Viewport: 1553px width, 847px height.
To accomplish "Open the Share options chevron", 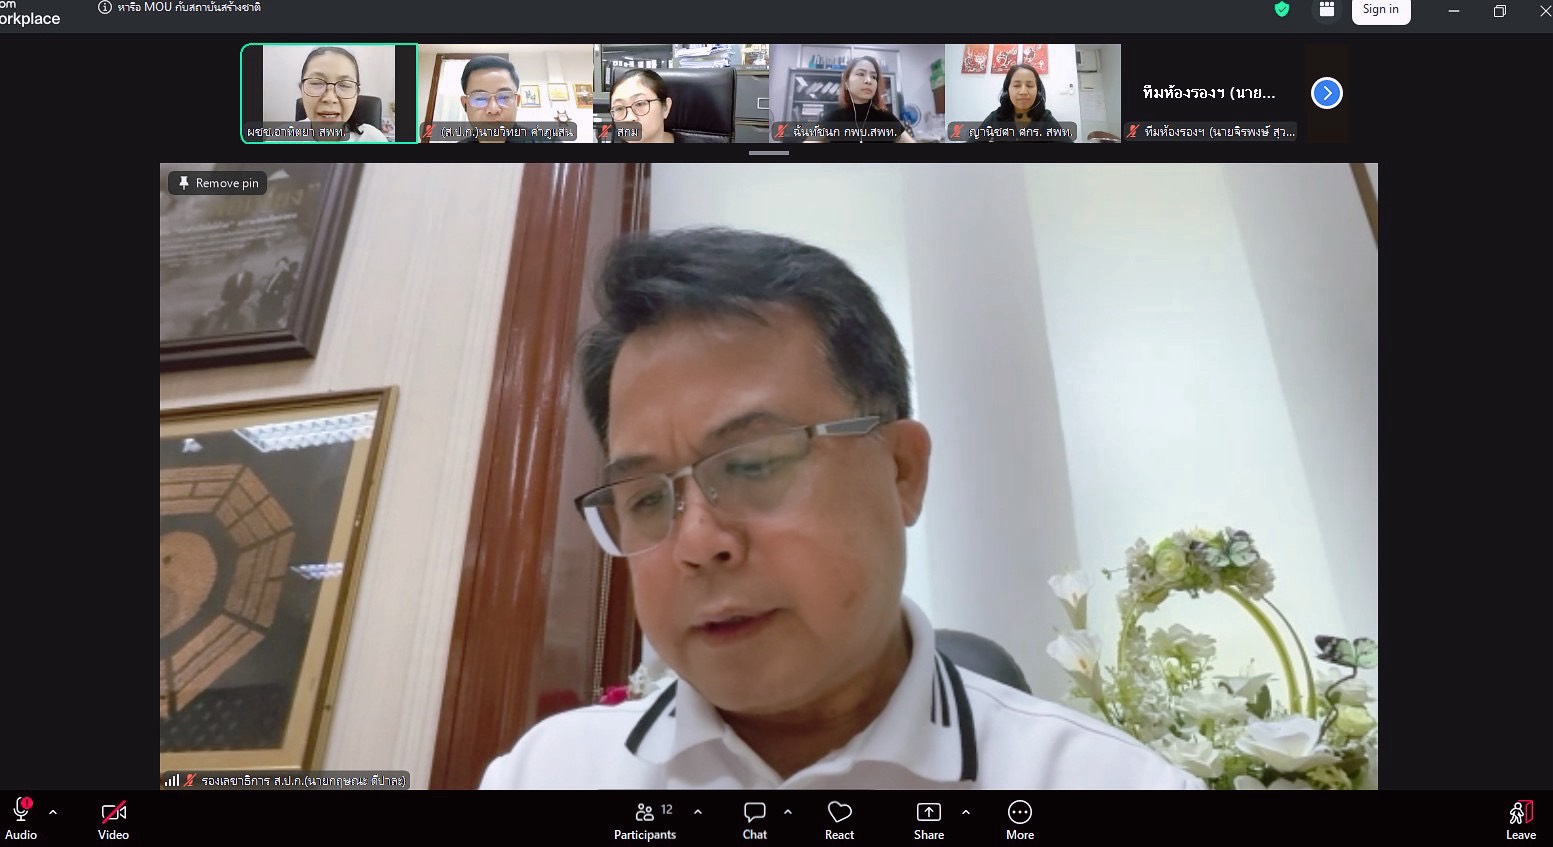I will point(965,812).
